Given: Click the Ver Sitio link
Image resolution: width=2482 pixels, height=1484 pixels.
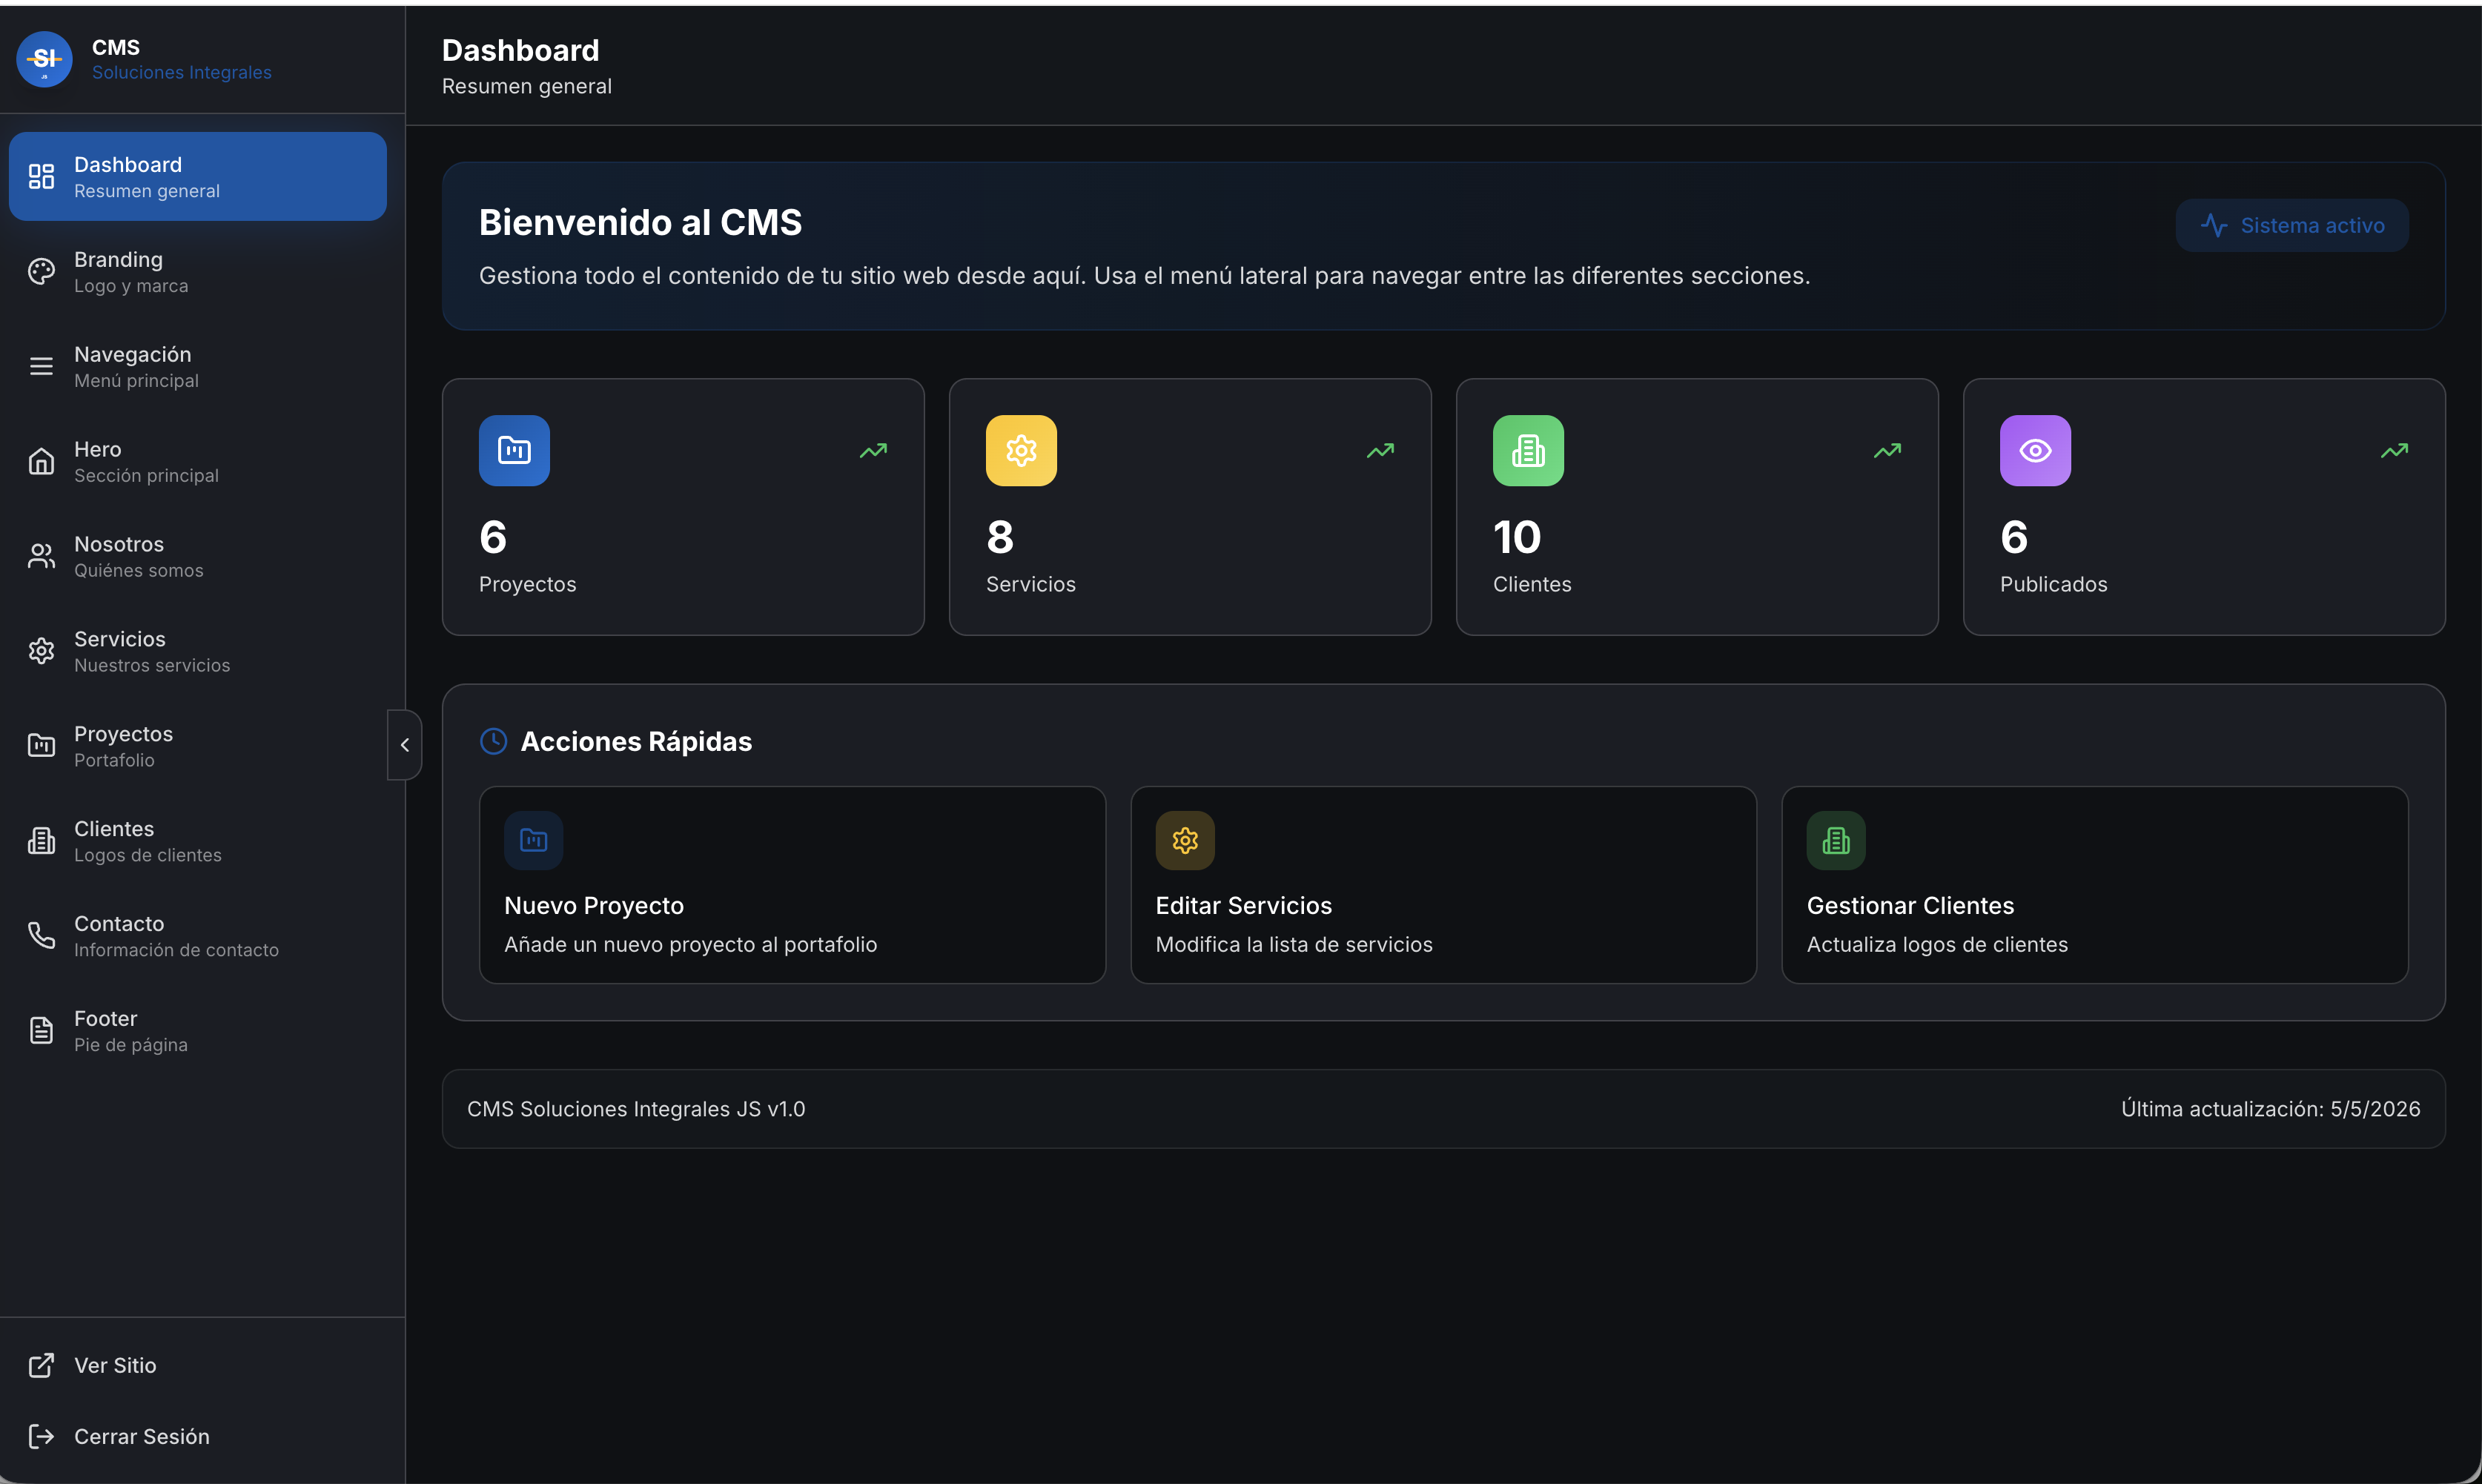Looking at the screenshot, I should (x=198, y=1366).
